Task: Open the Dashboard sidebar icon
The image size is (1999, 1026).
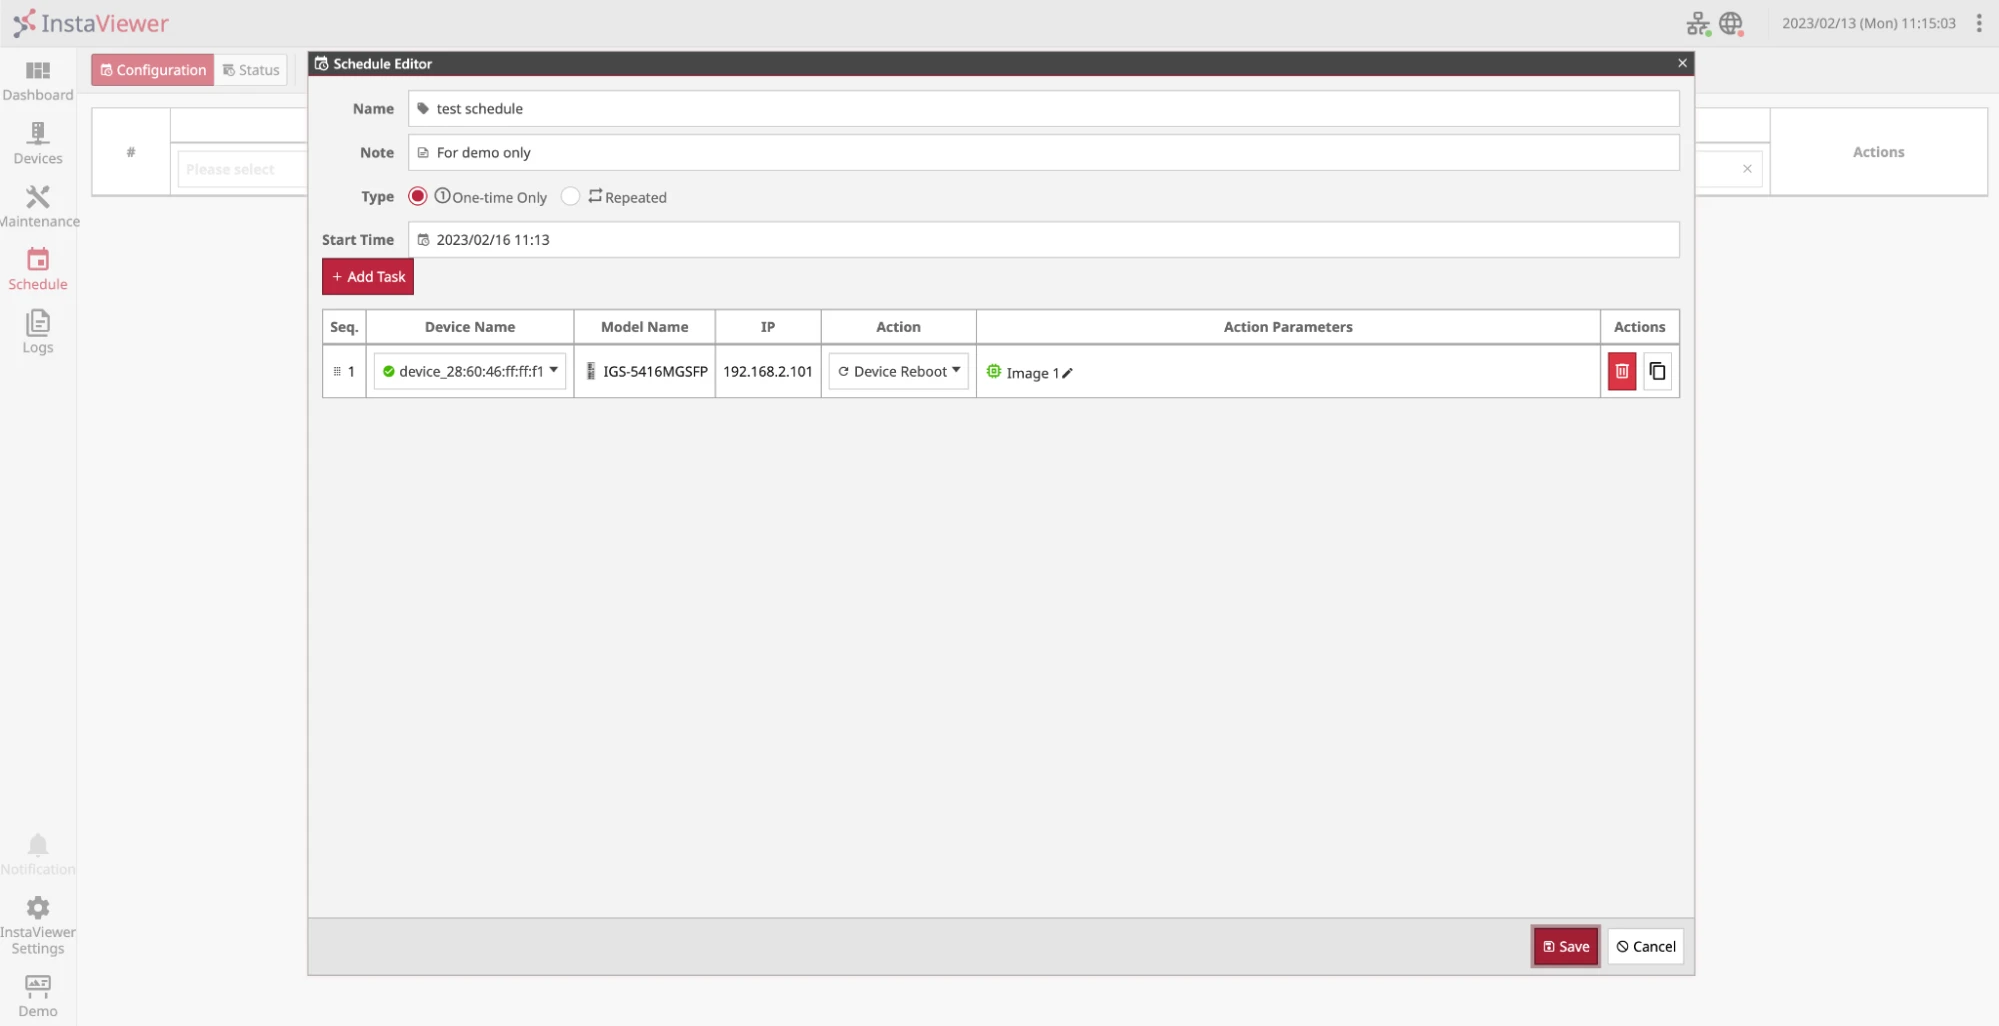Action: point(38,71)
